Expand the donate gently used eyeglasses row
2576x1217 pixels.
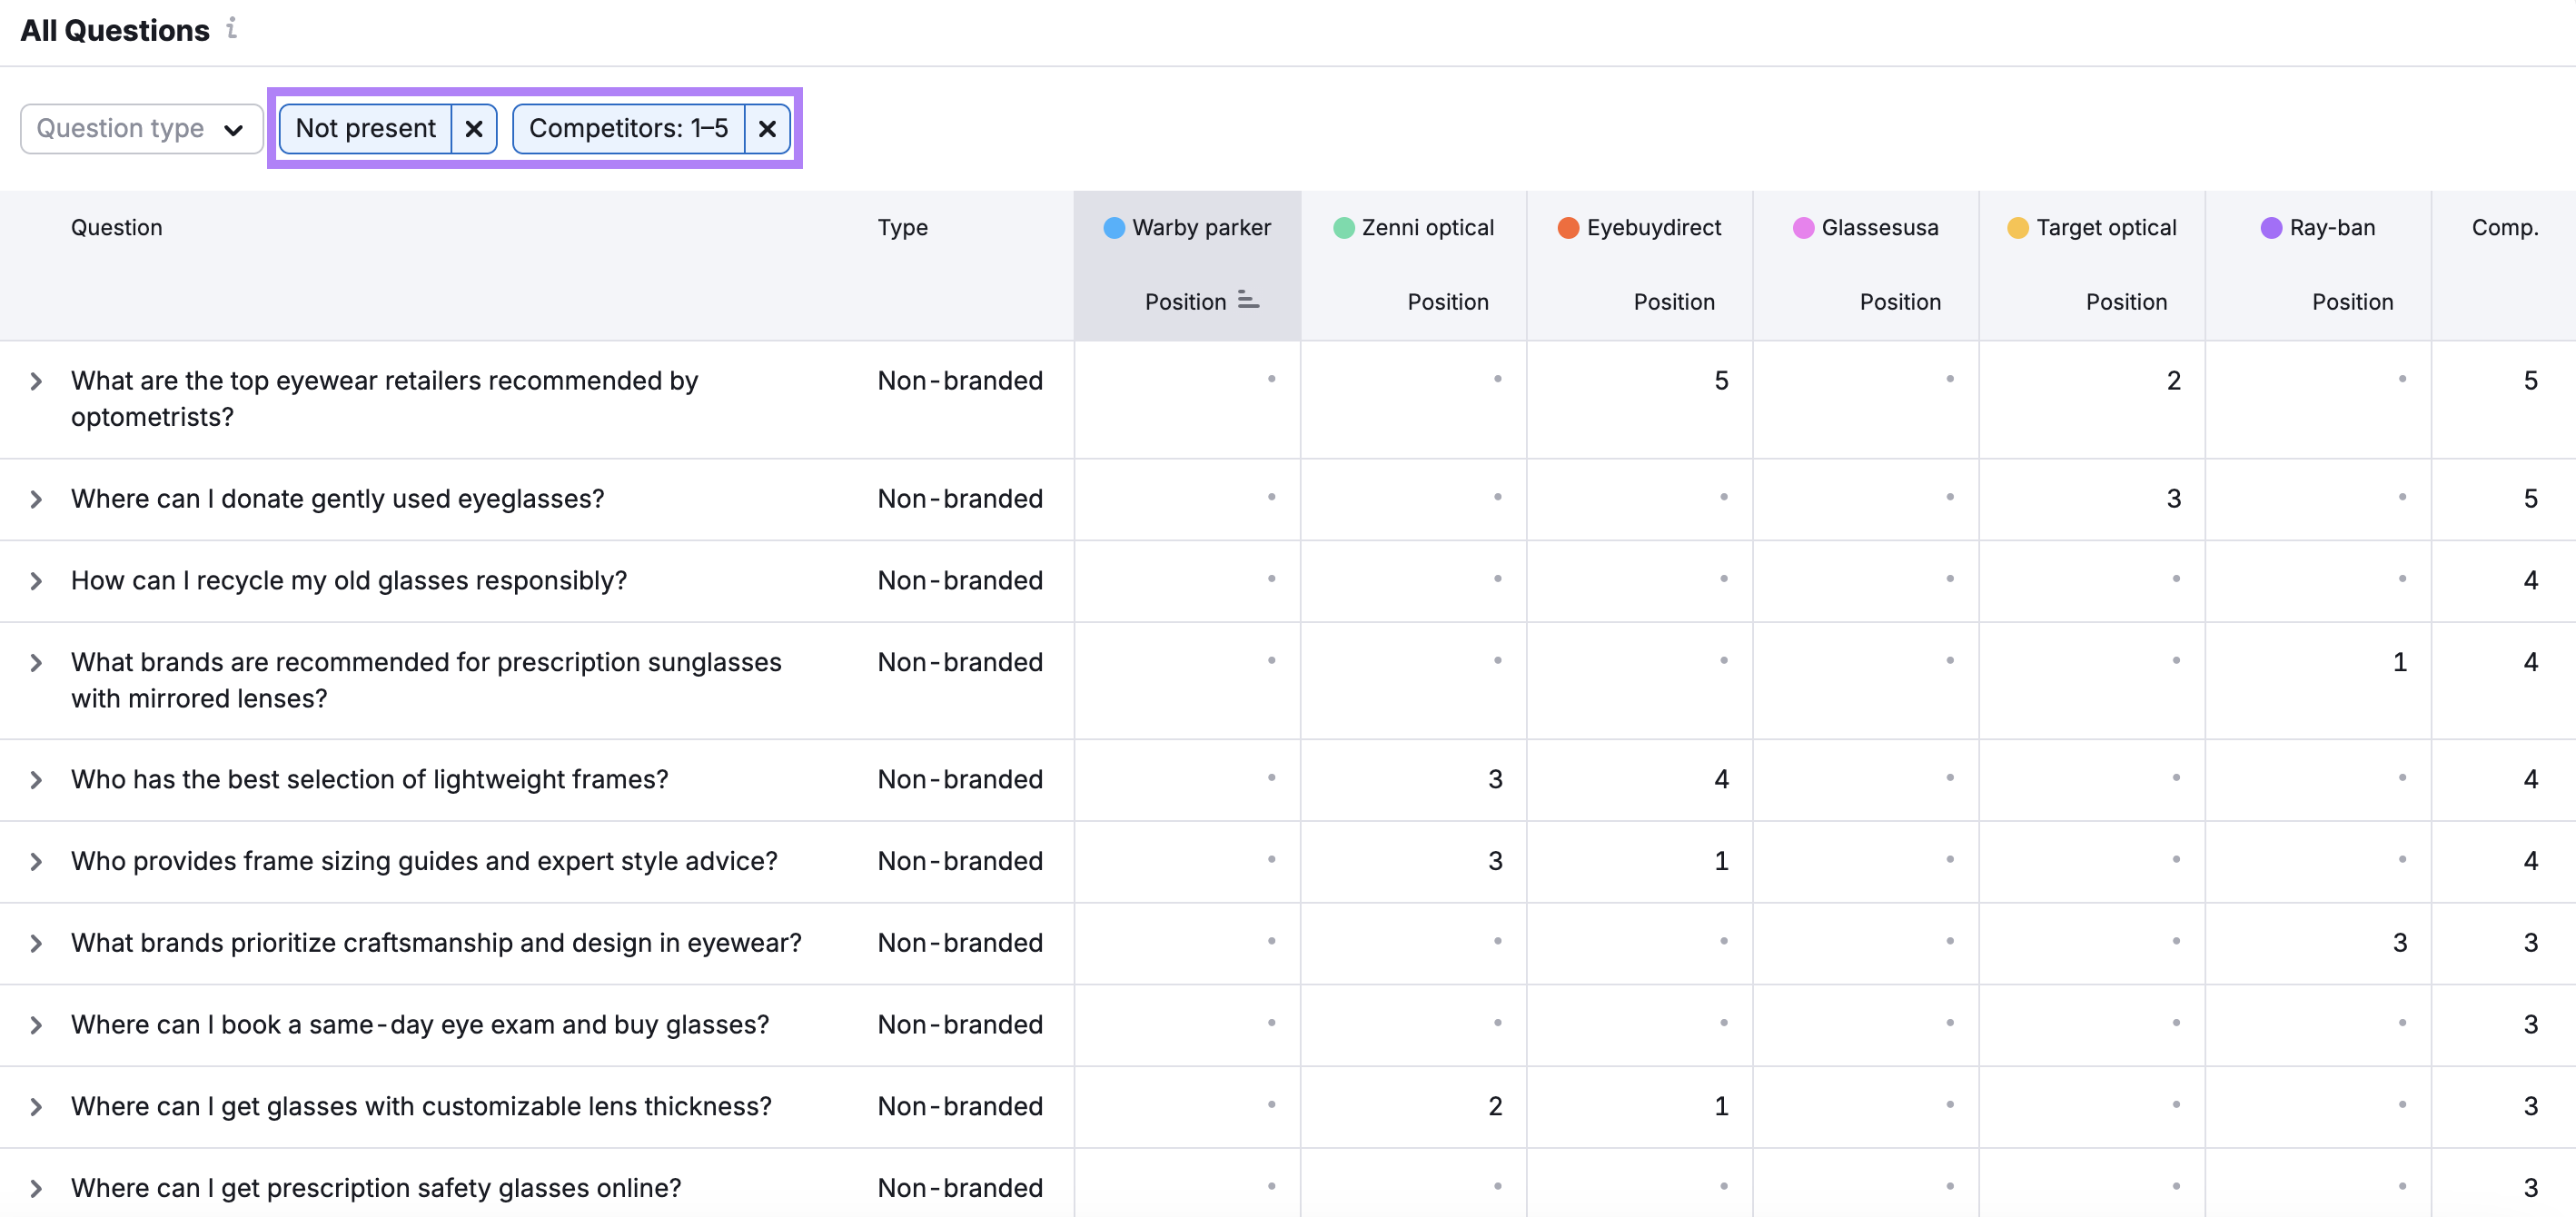pyautogui.click(x=36, y=499)
